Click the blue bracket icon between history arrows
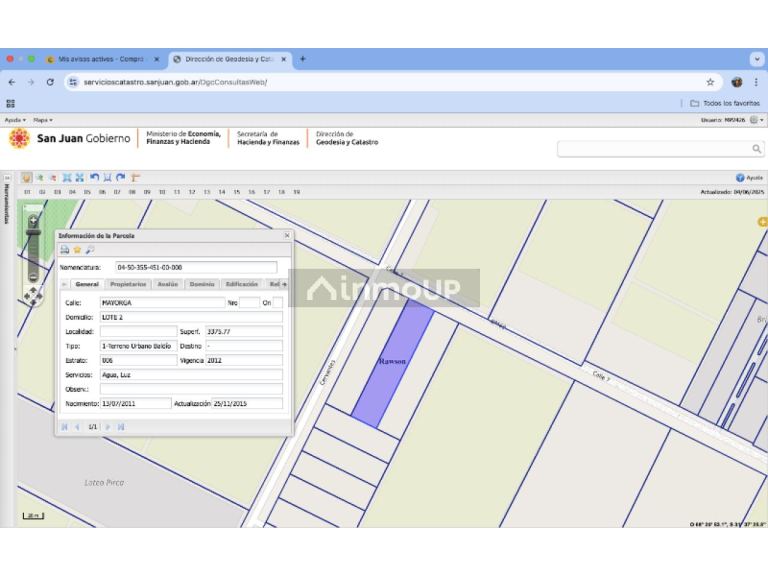Viewport: 768px width, 576px height. point(108,178)
